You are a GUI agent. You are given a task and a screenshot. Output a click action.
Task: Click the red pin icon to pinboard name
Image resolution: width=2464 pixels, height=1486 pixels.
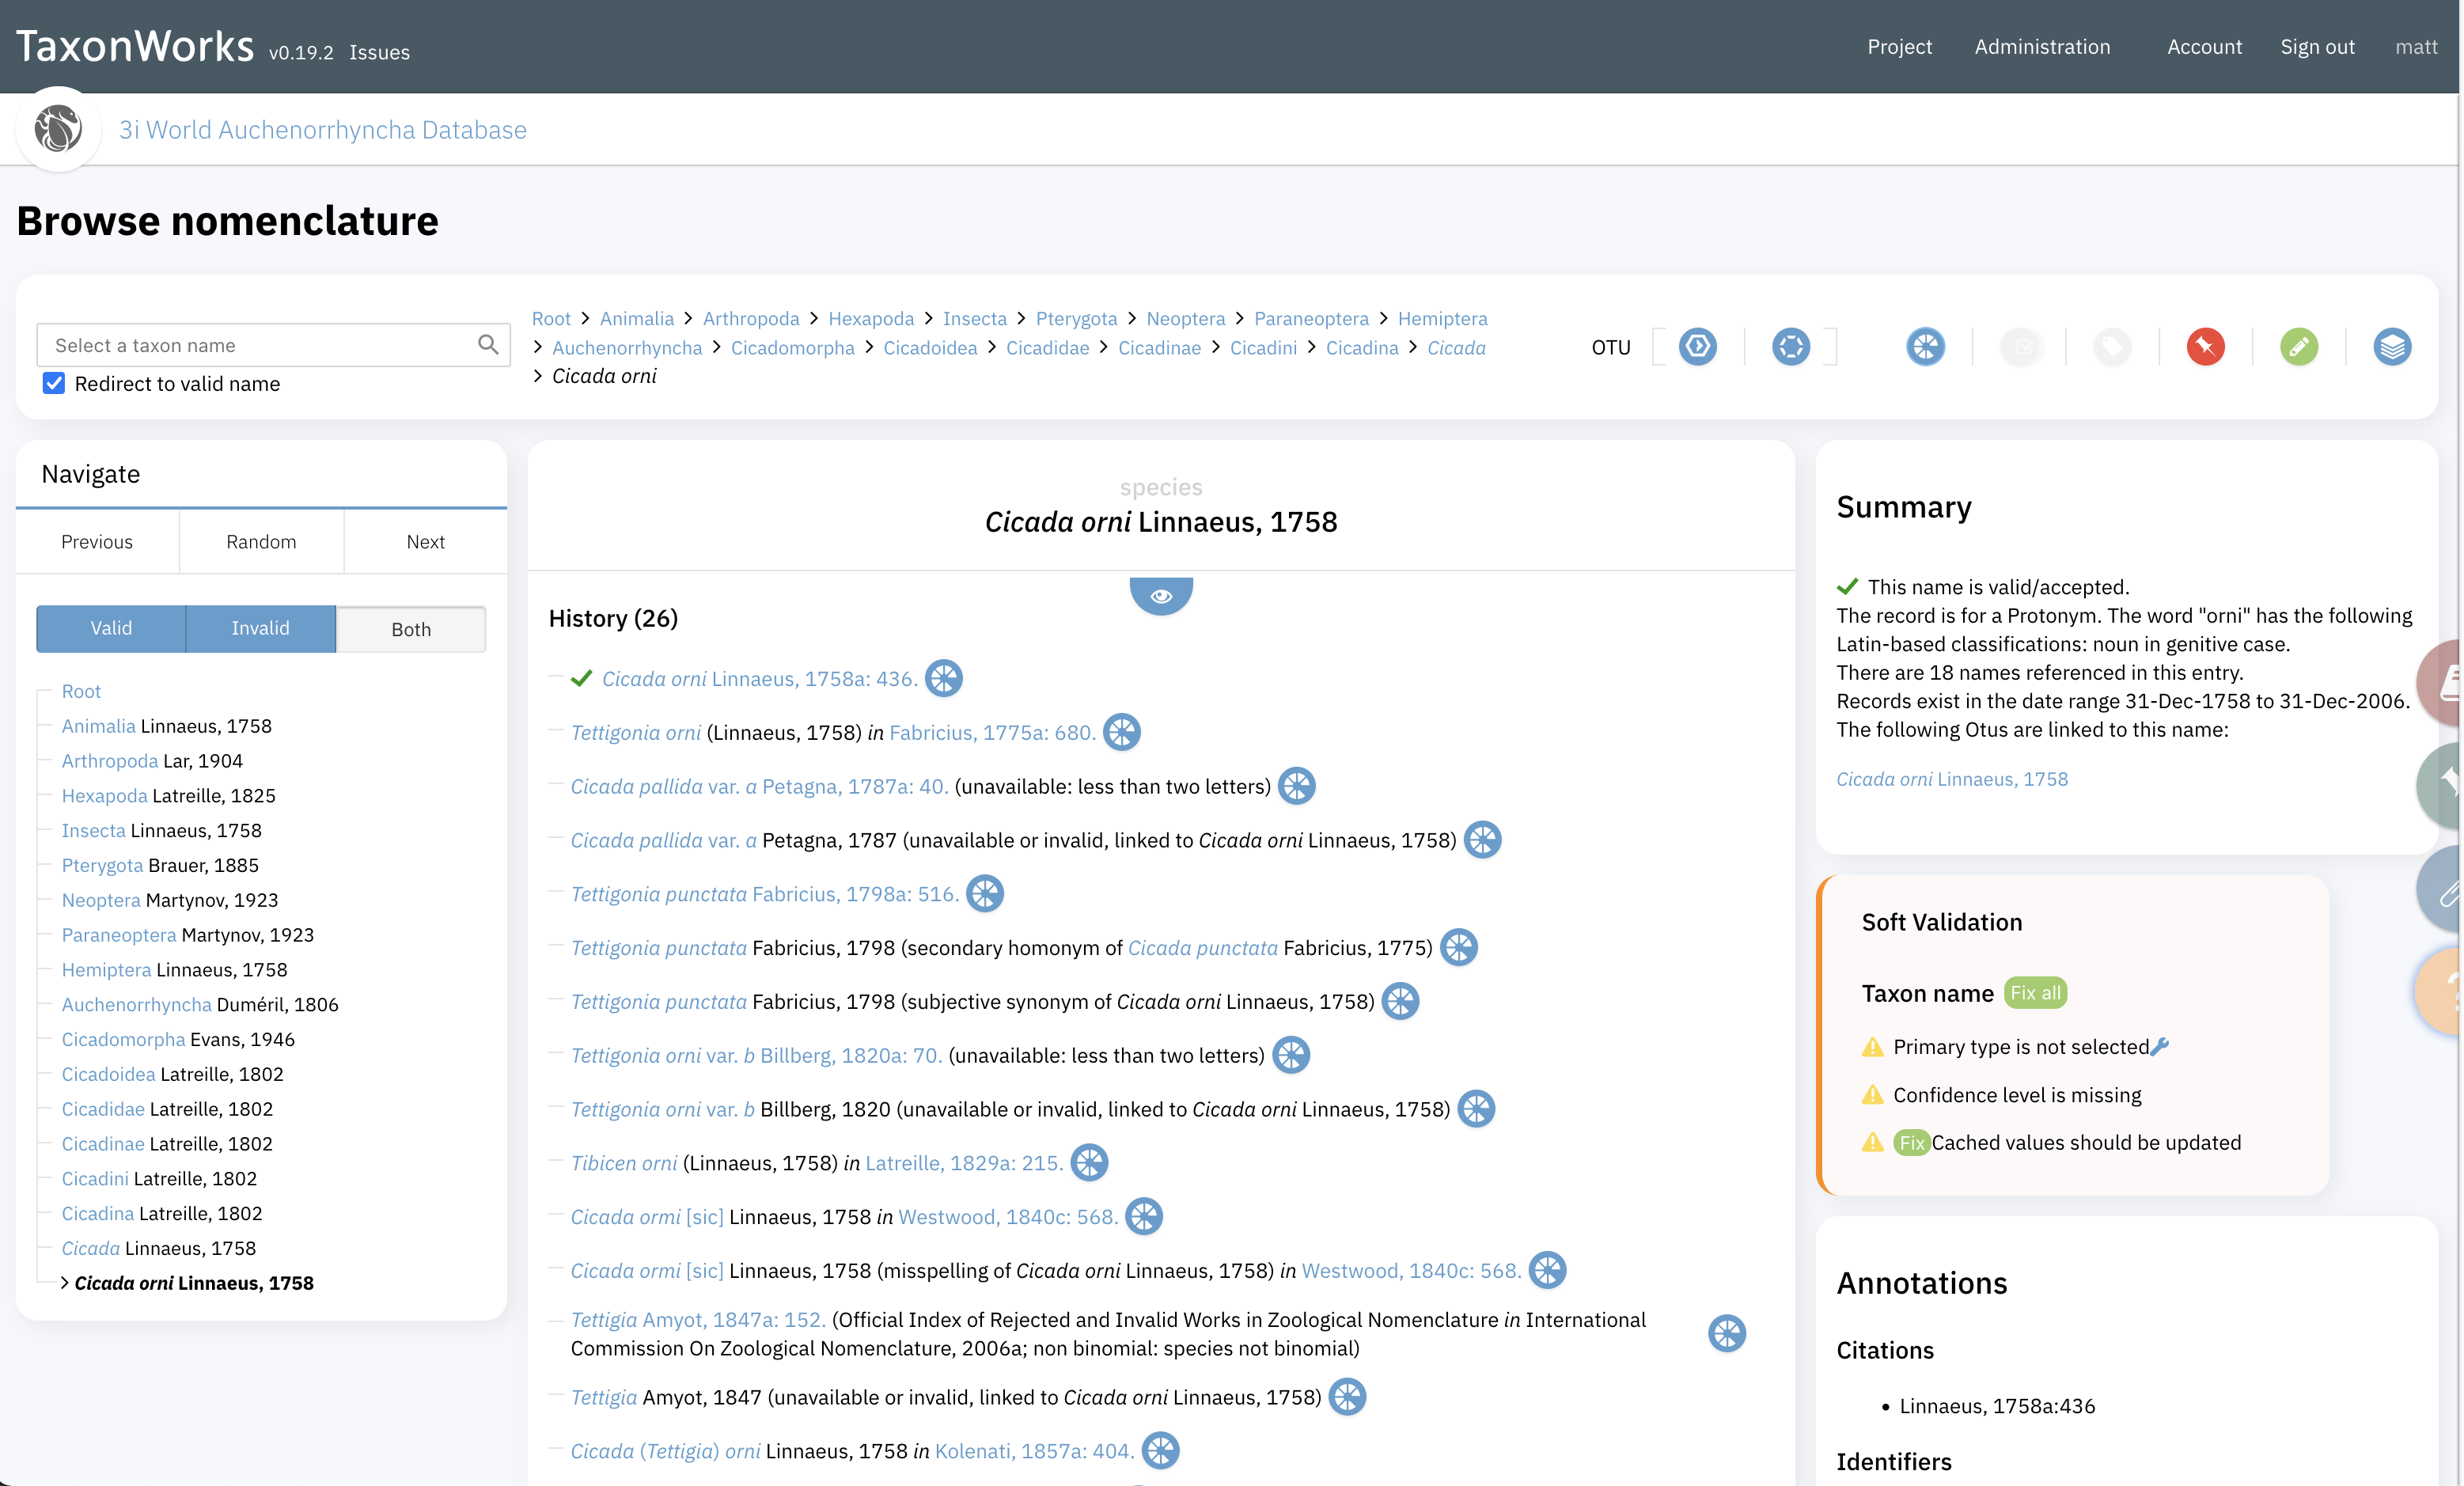tap(2205, 347)
